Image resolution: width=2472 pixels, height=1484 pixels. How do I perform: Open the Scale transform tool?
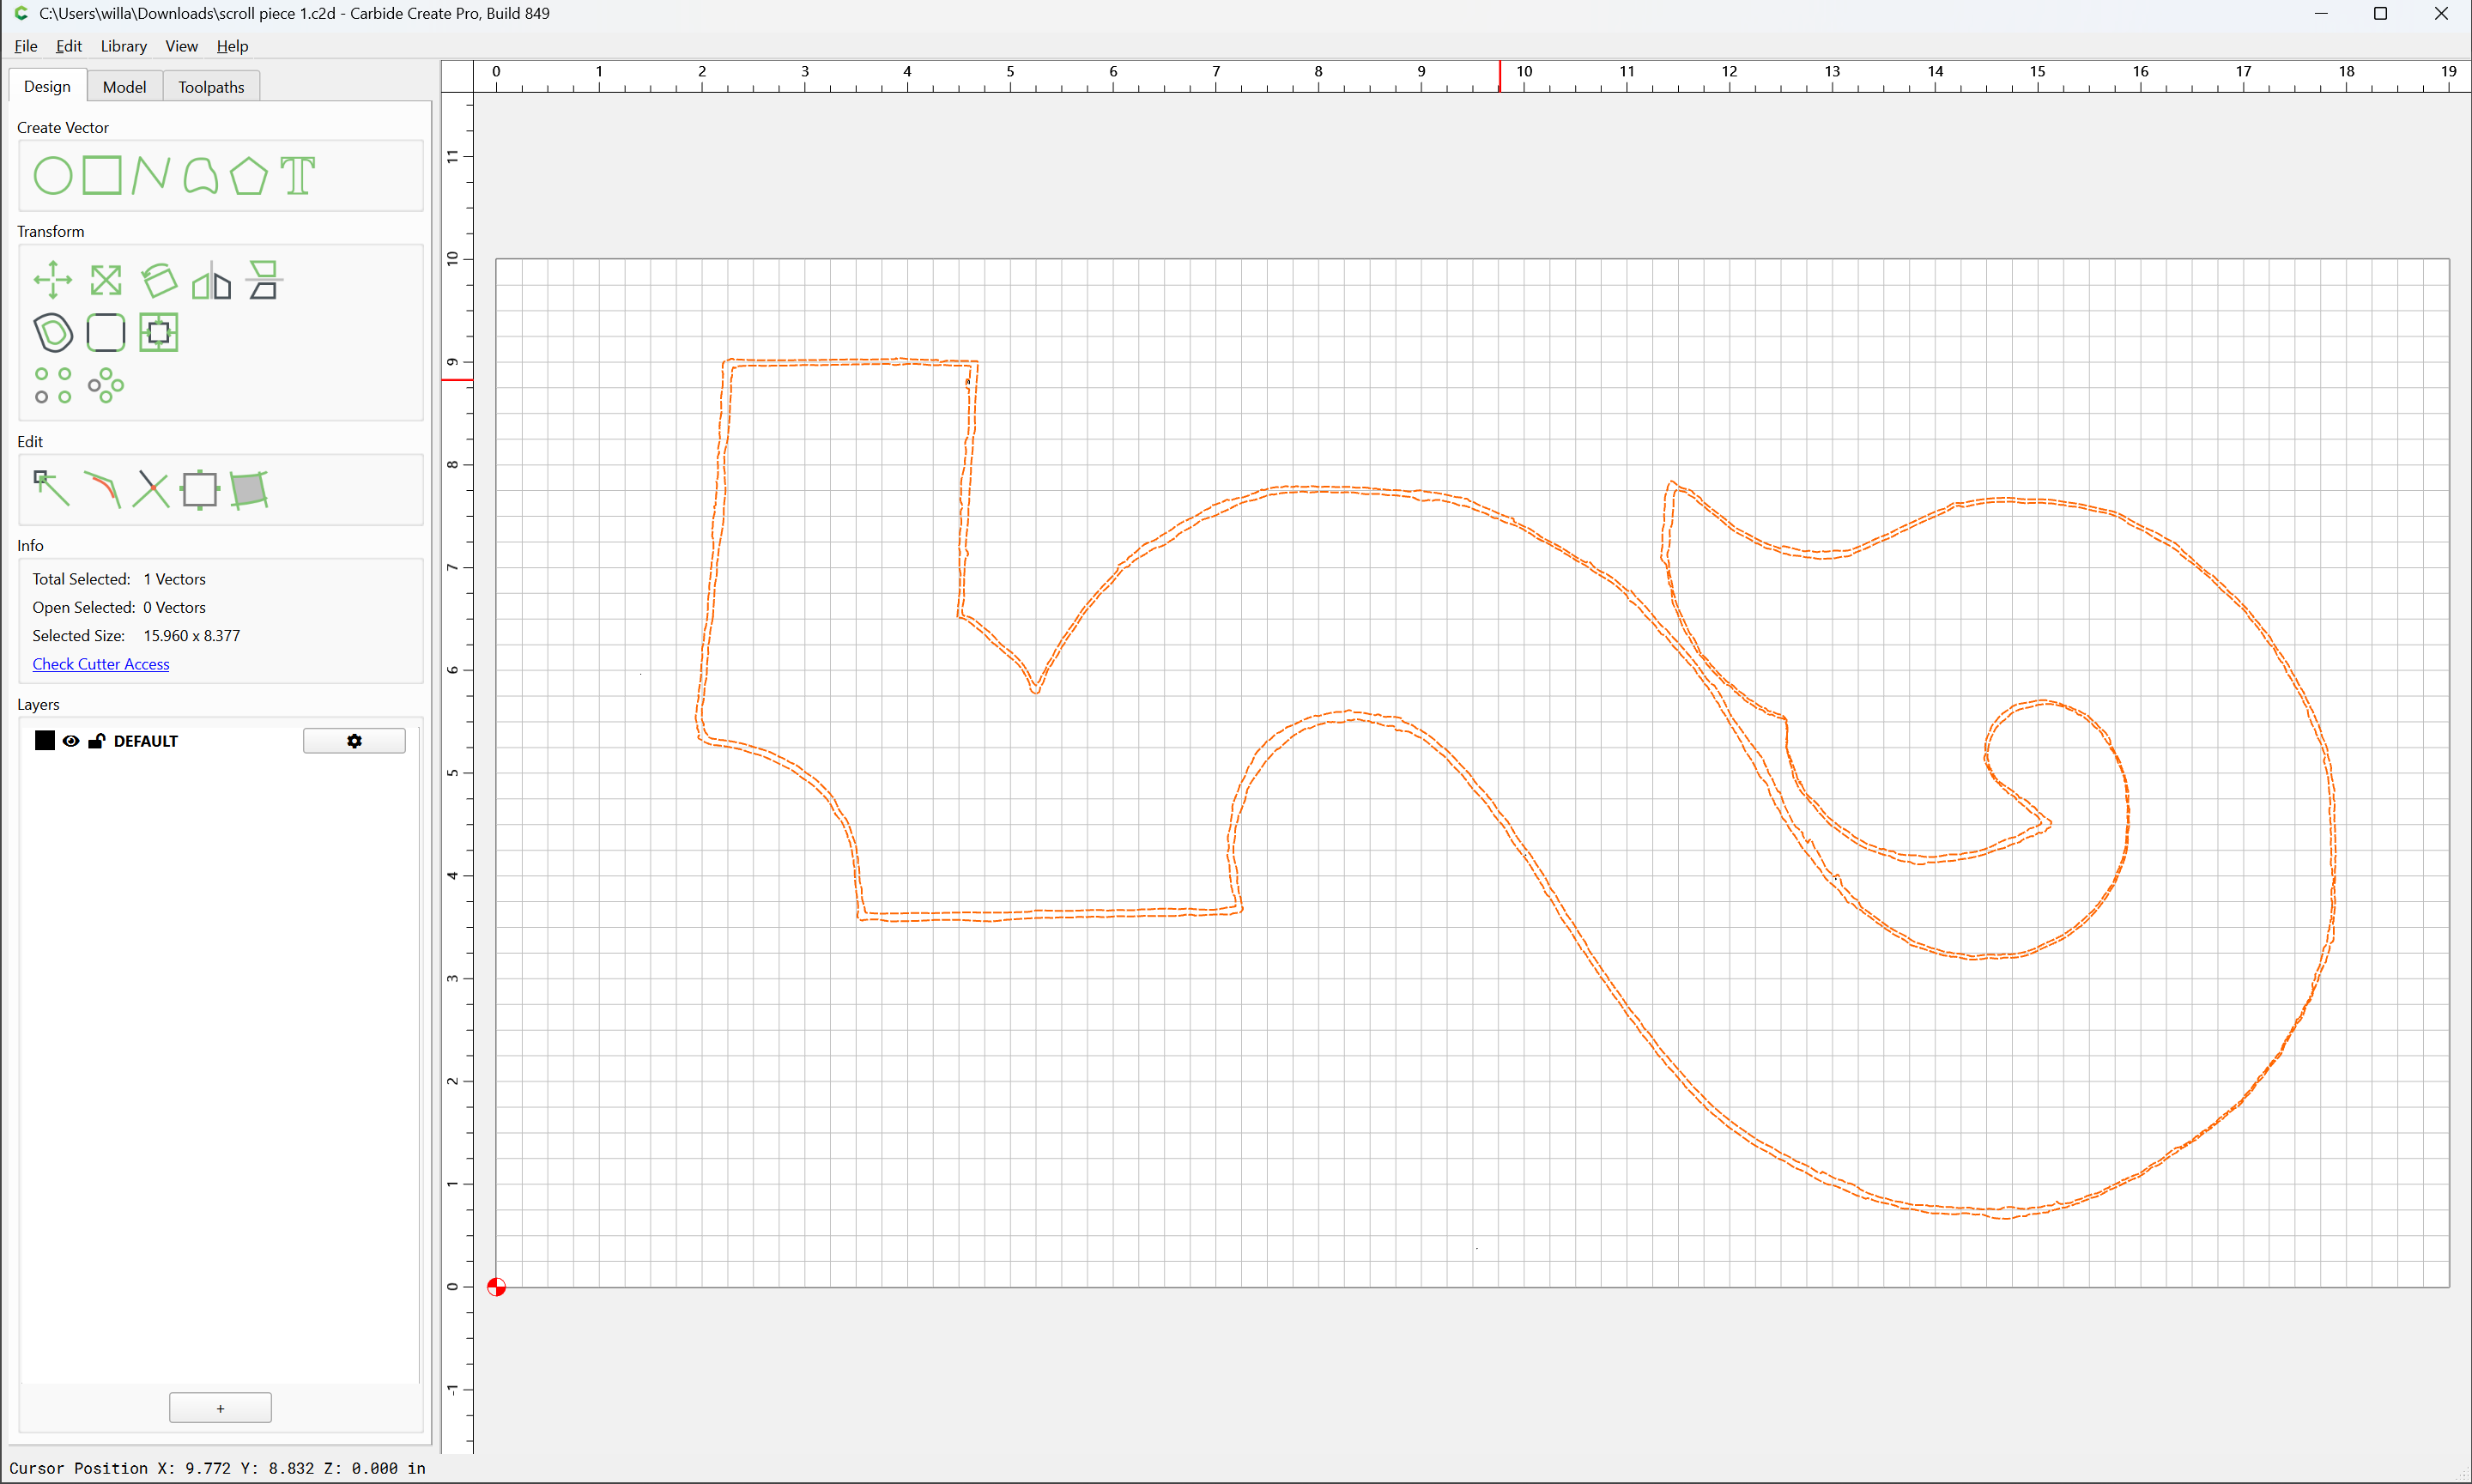point(106,280)
